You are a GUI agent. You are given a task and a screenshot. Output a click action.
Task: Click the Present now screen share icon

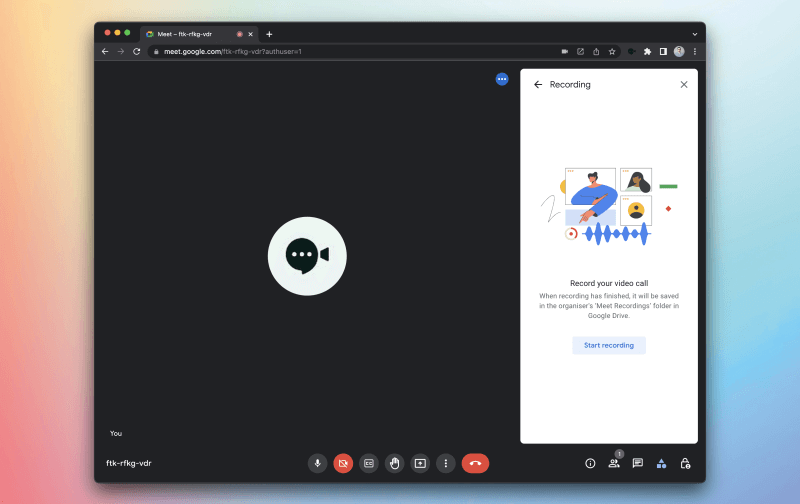click(x=421, y=463)
